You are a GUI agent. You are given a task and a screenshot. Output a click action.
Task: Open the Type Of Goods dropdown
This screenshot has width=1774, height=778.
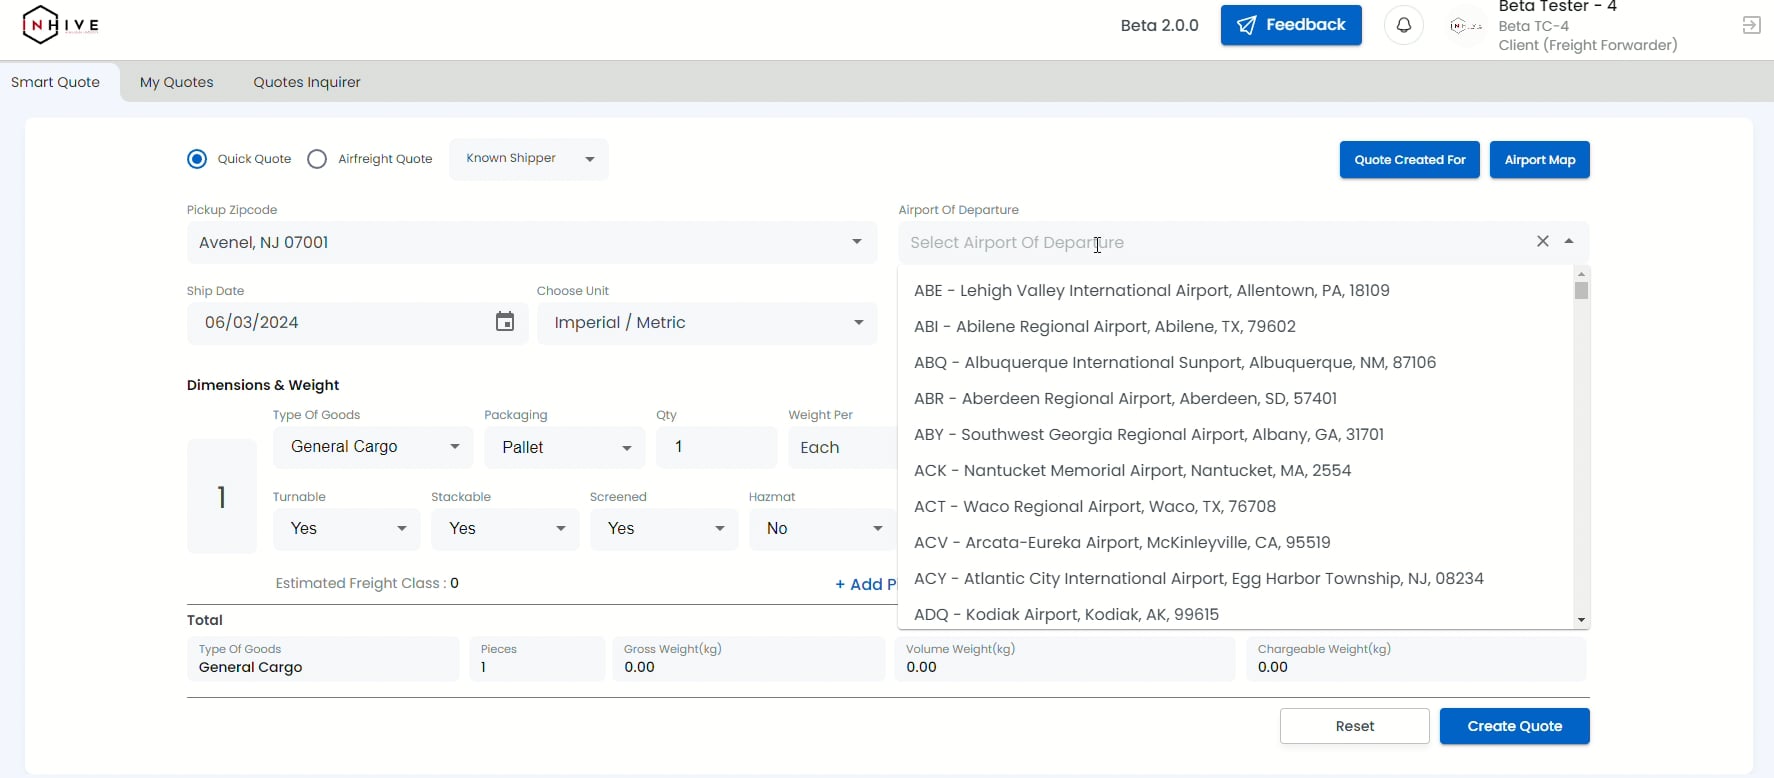click(x=373, y=447)
